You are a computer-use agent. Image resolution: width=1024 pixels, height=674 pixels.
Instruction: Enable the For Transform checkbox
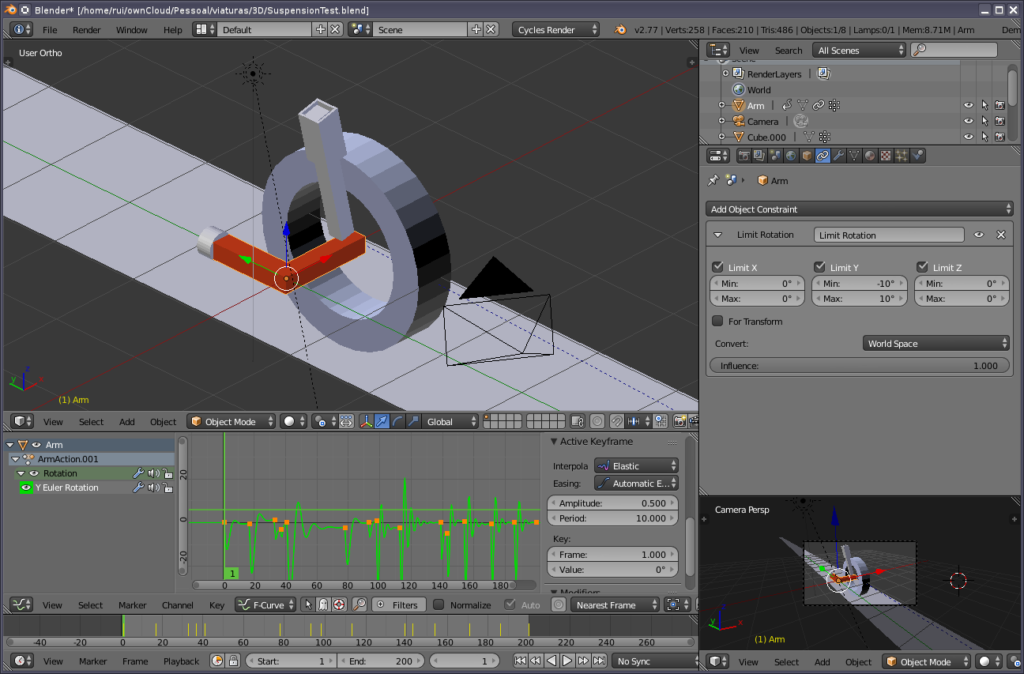pos(718,321)
